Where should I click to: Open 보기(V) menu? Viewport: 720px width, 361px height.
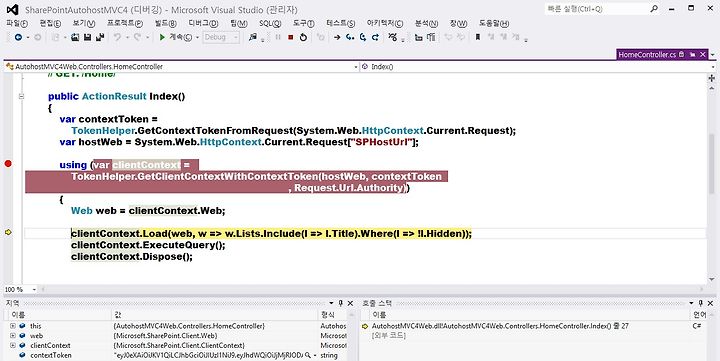84,23
